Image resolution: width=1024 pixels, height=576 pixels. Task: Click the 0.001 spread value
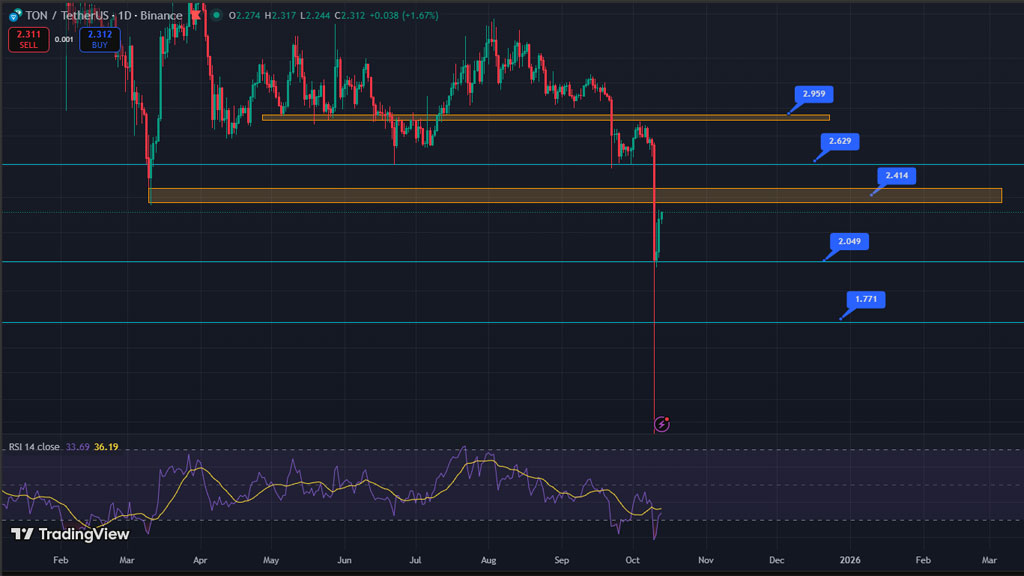[63, 40]
